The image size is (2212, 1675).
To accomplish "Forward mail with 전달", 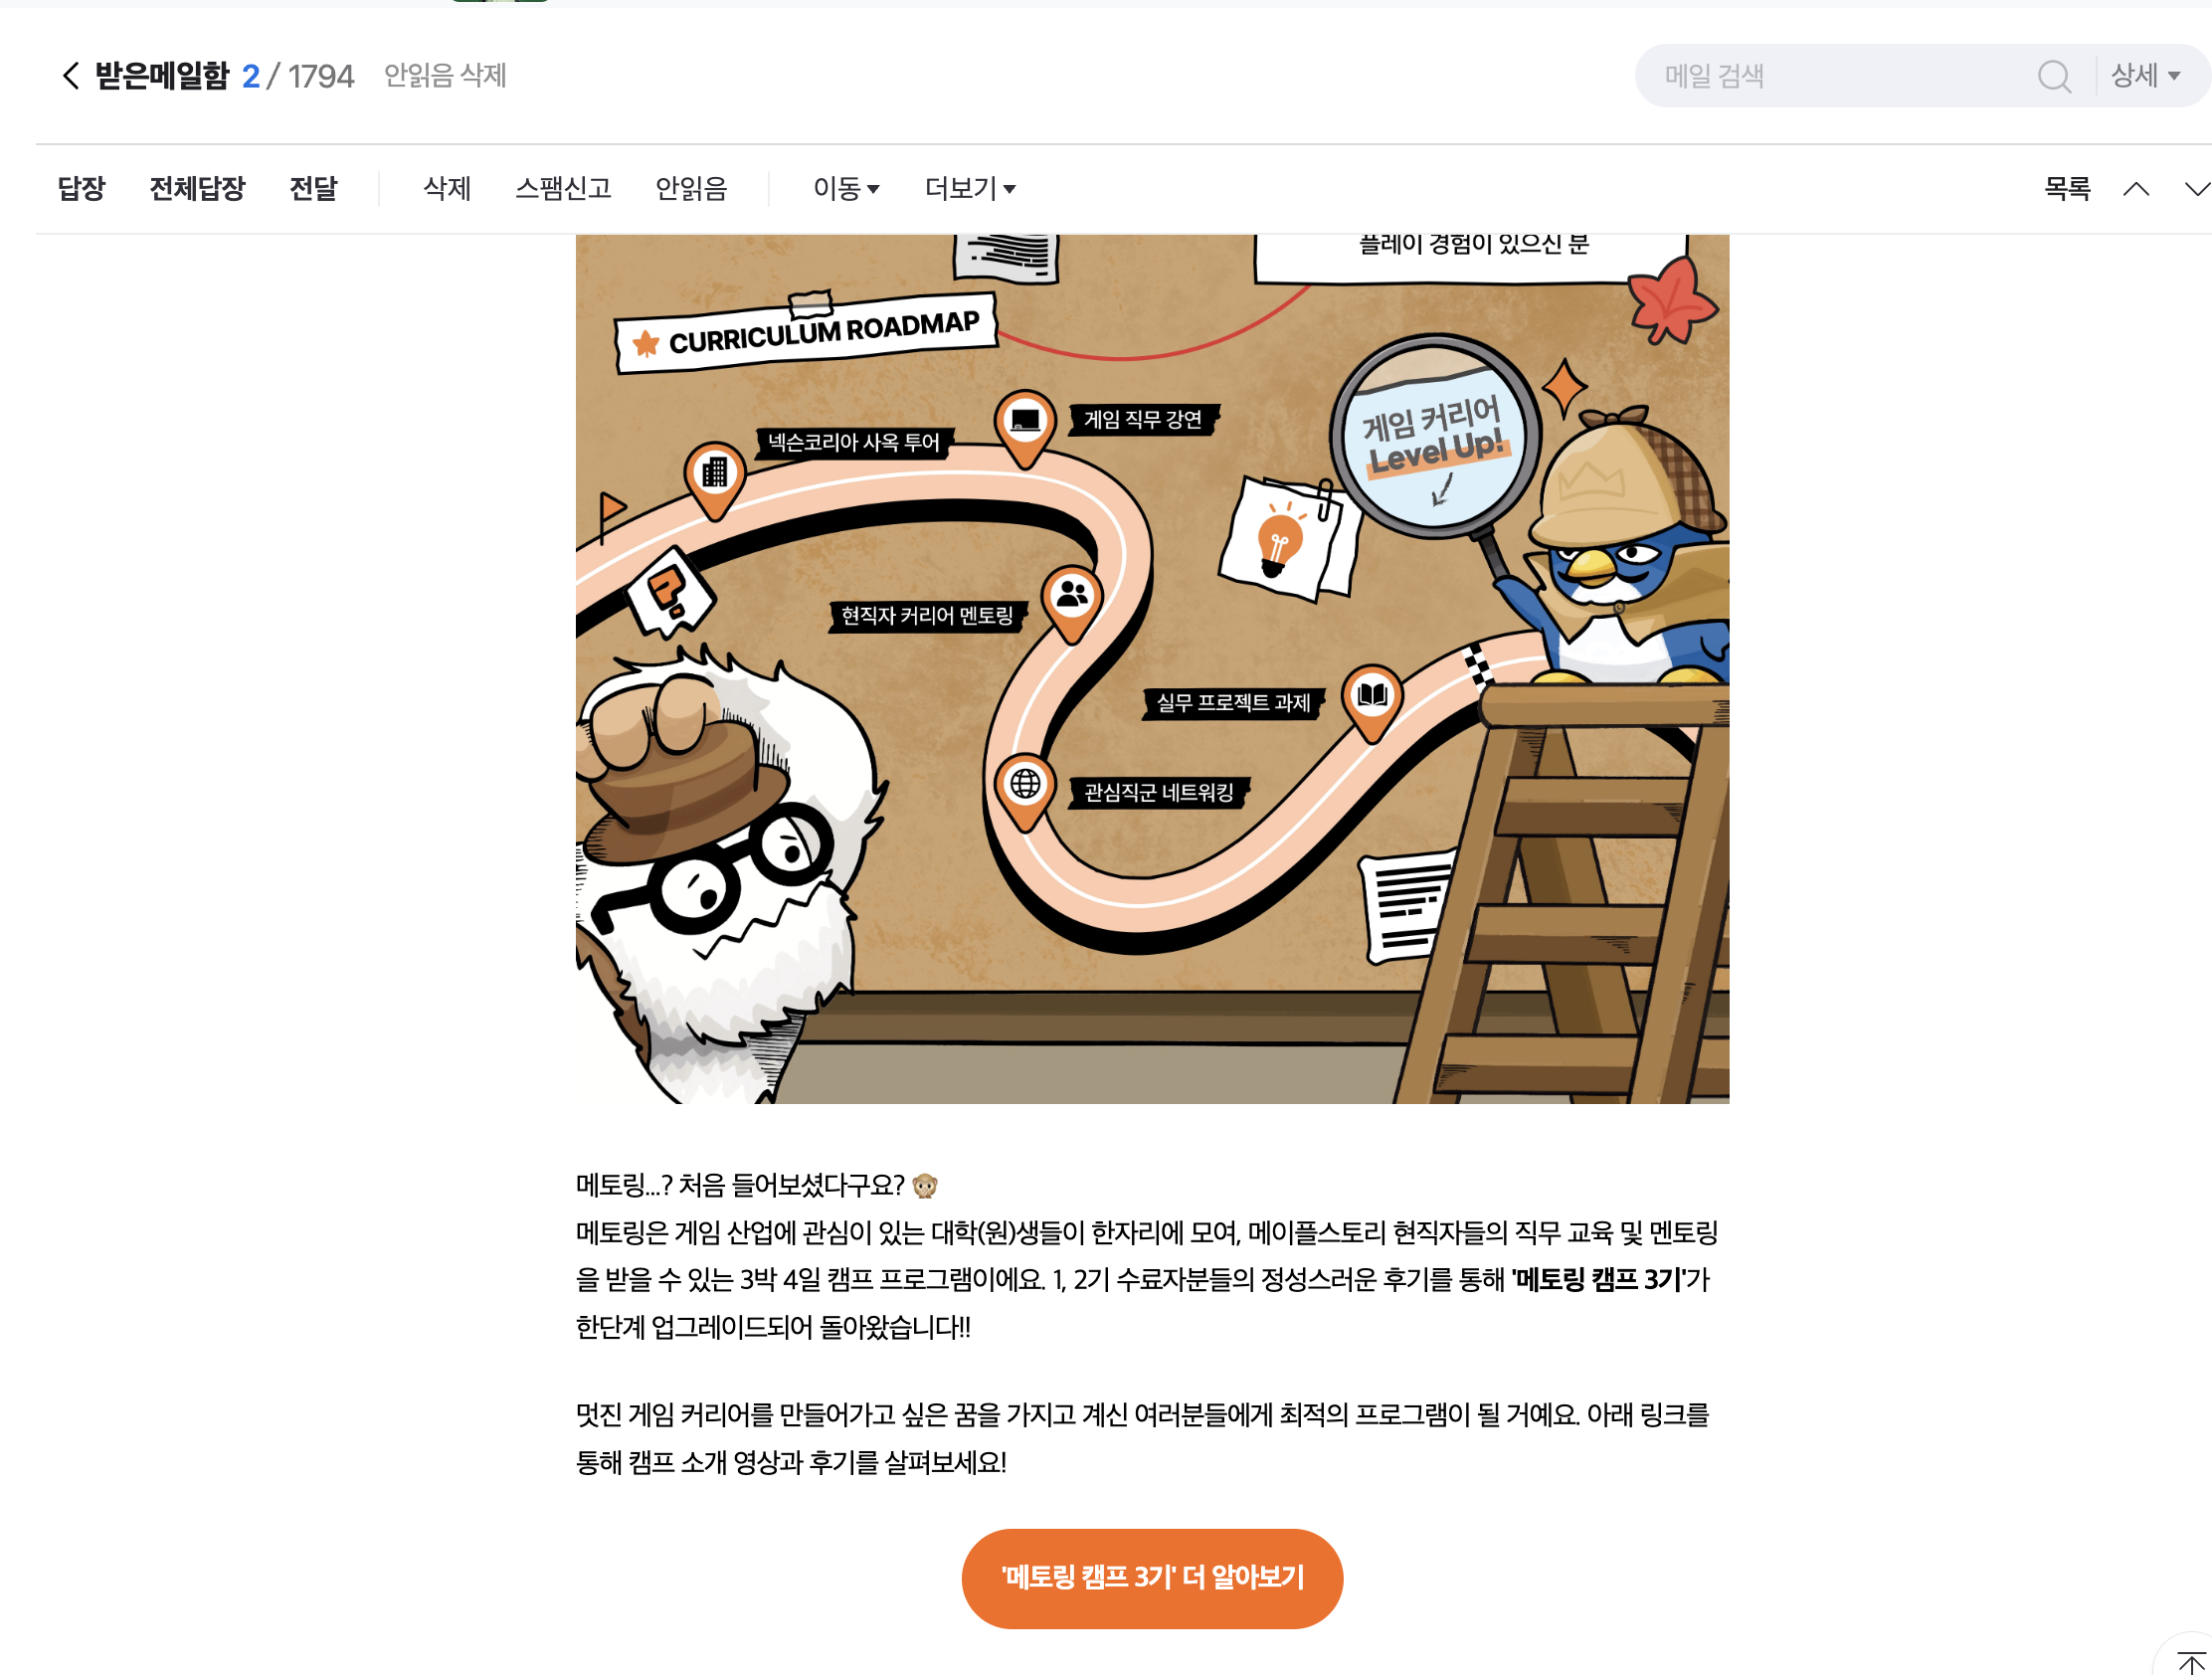I will (313, 189).
